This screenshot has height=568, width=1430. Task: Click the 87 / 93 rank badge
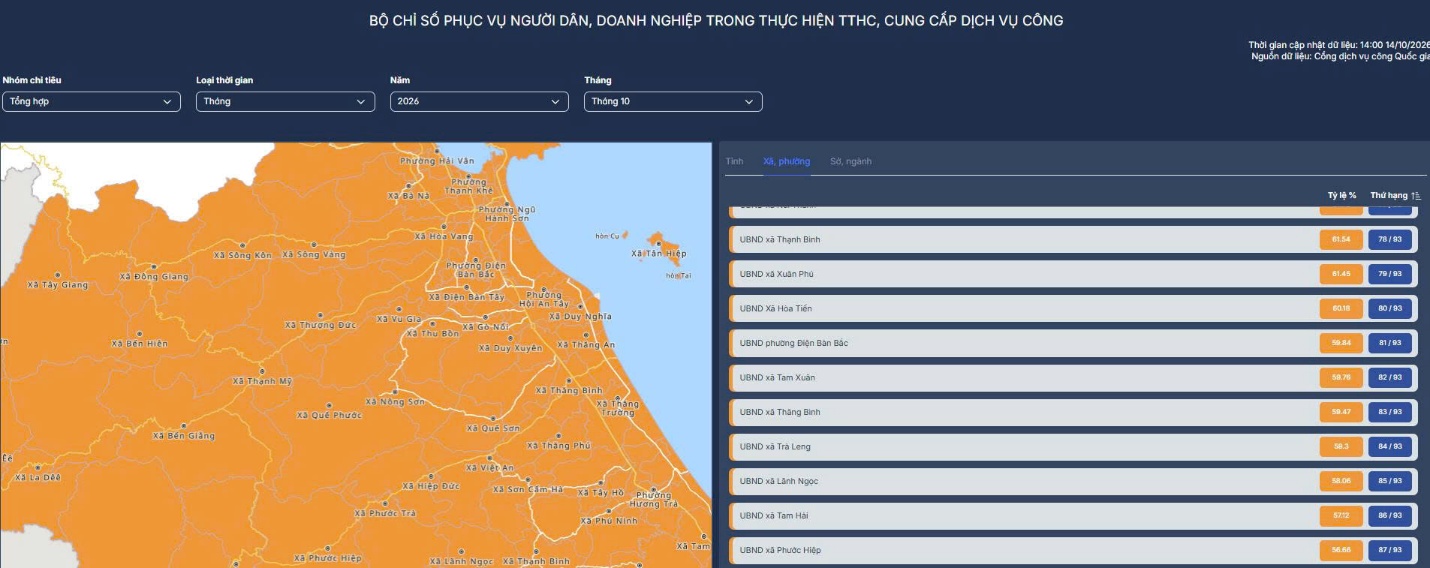tap(1390, 550)
